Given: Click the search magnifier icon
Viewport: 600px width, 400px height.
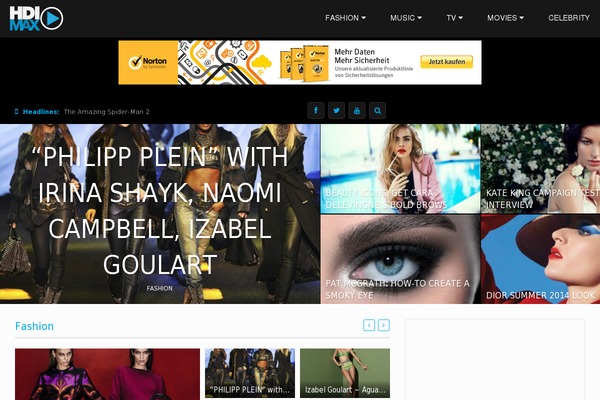Looking at the screenshot, I should pyautogui.click(x=377, y=111).
